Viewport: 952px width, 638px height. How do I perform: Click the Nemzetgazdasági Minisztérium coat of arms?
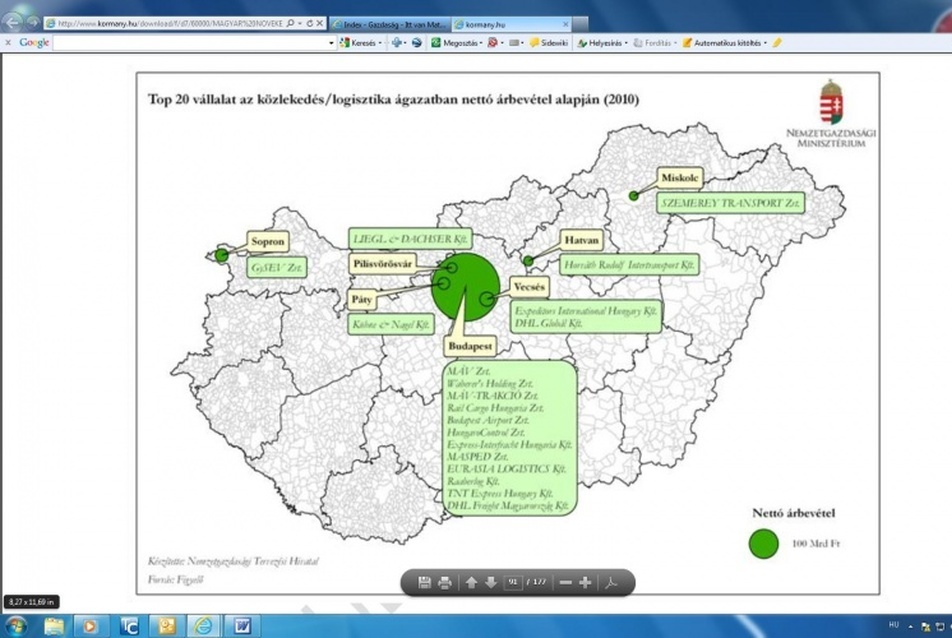pyautogui.click(x=832, y=102)
